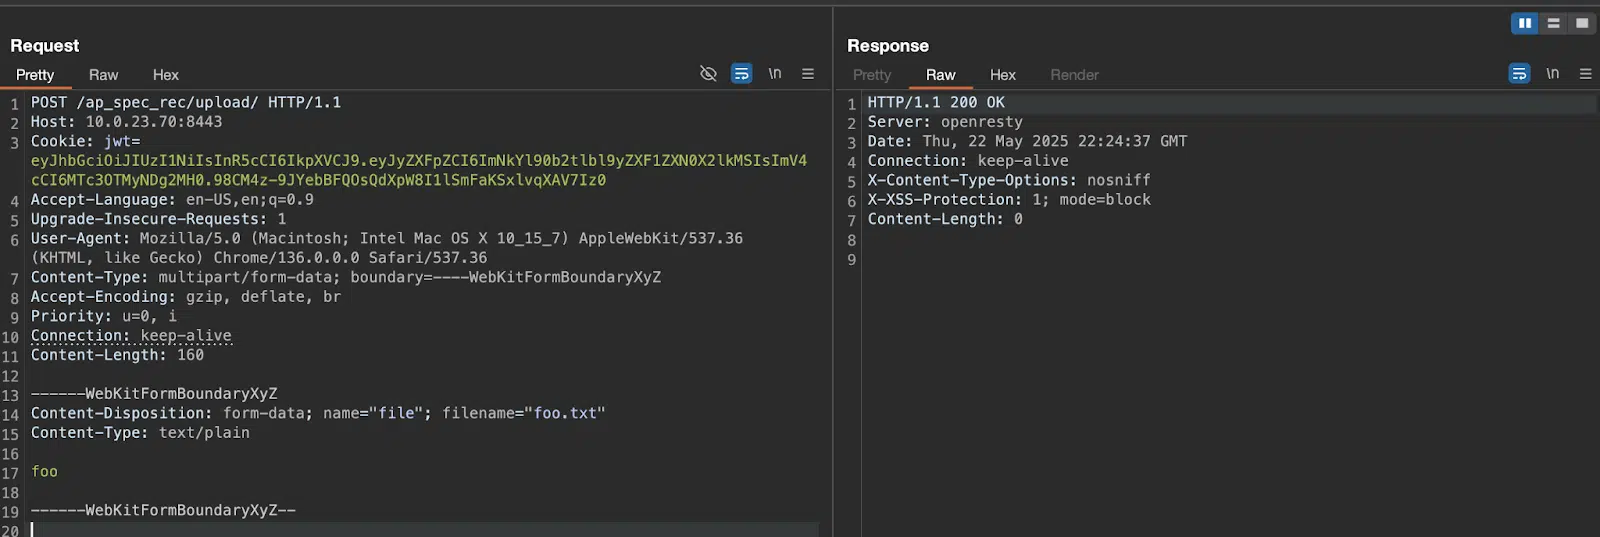Open Response Render tab
This screenshot has width=1600, height=537.
coord(1074,75)
